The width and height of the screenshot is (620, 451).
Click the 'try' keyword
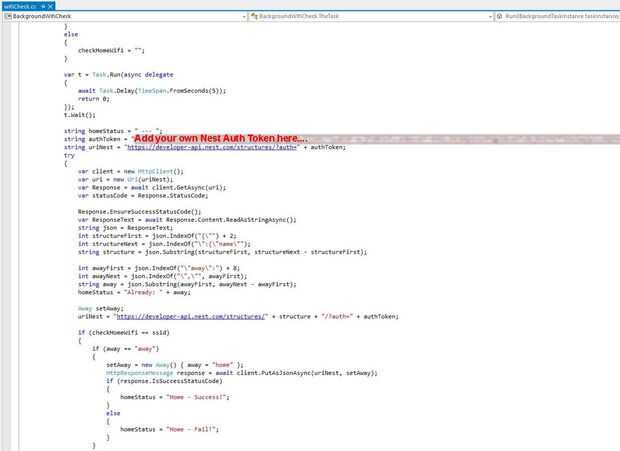pos(69,155)
